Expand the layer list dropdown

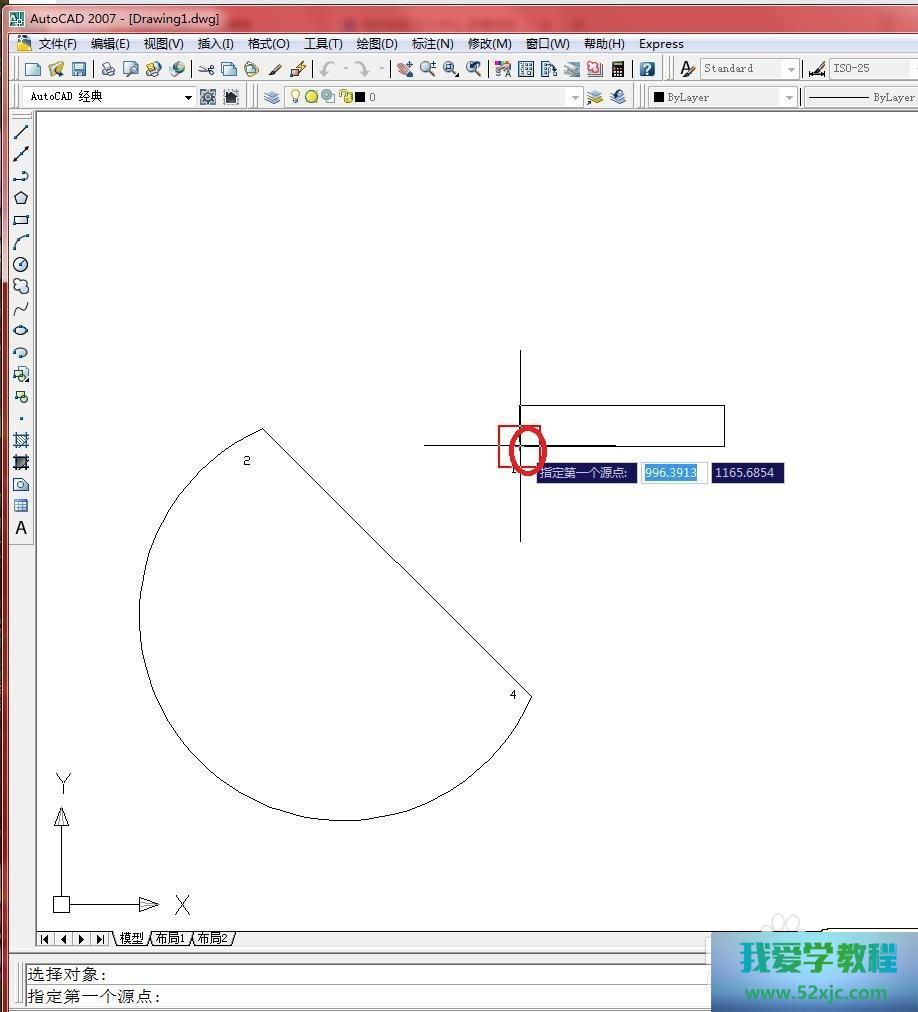coord(574,97)
